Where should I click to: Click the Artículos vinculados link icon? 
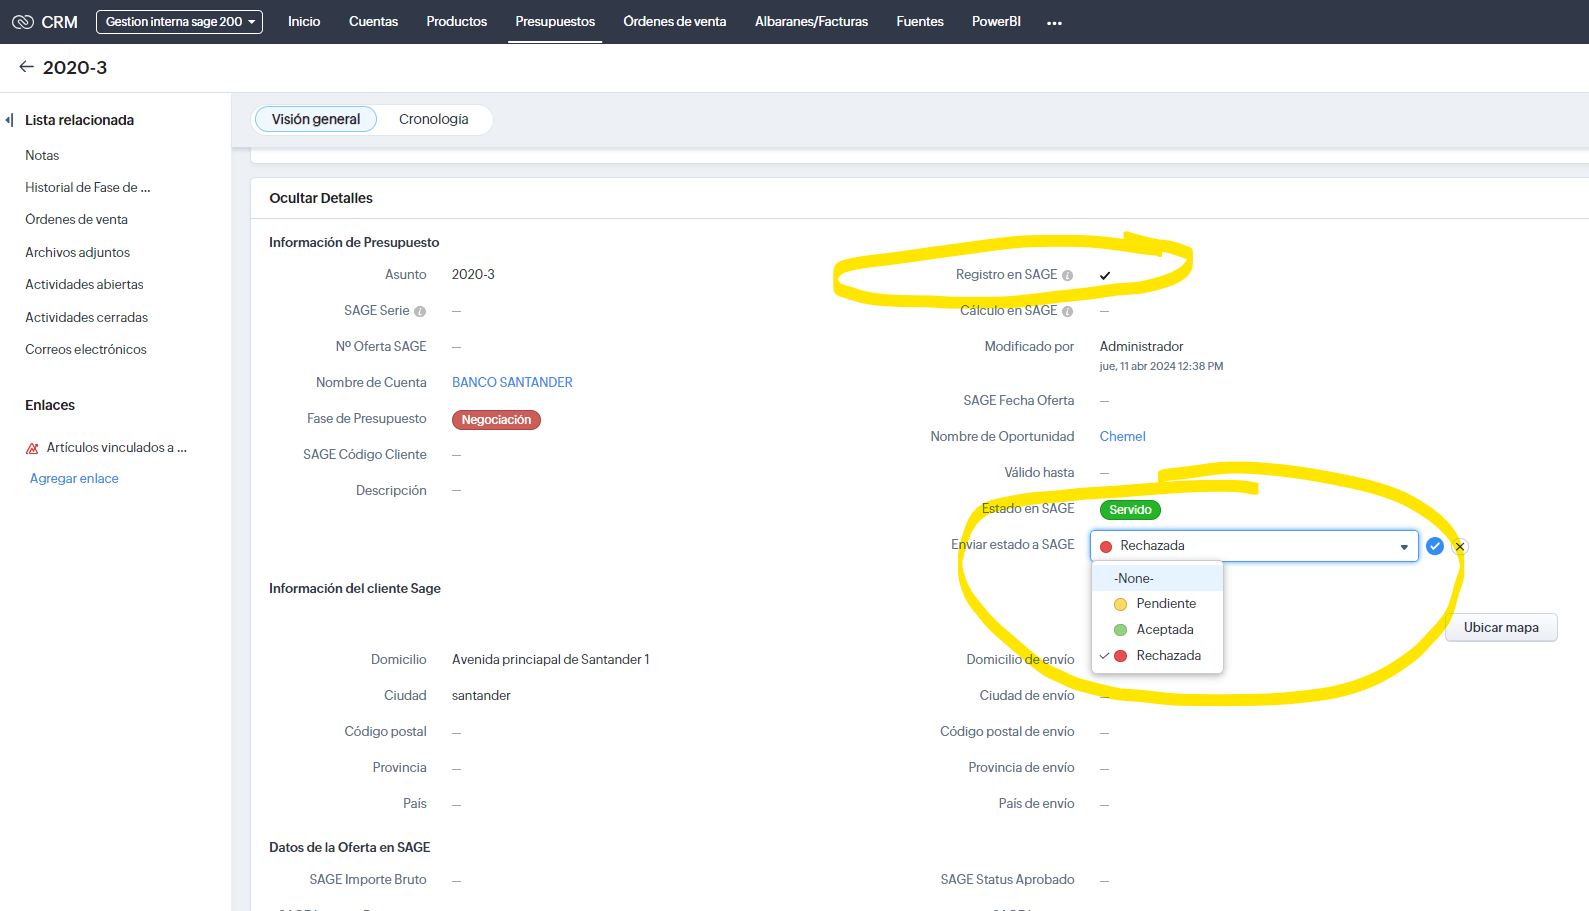click(x=32, y=448)
